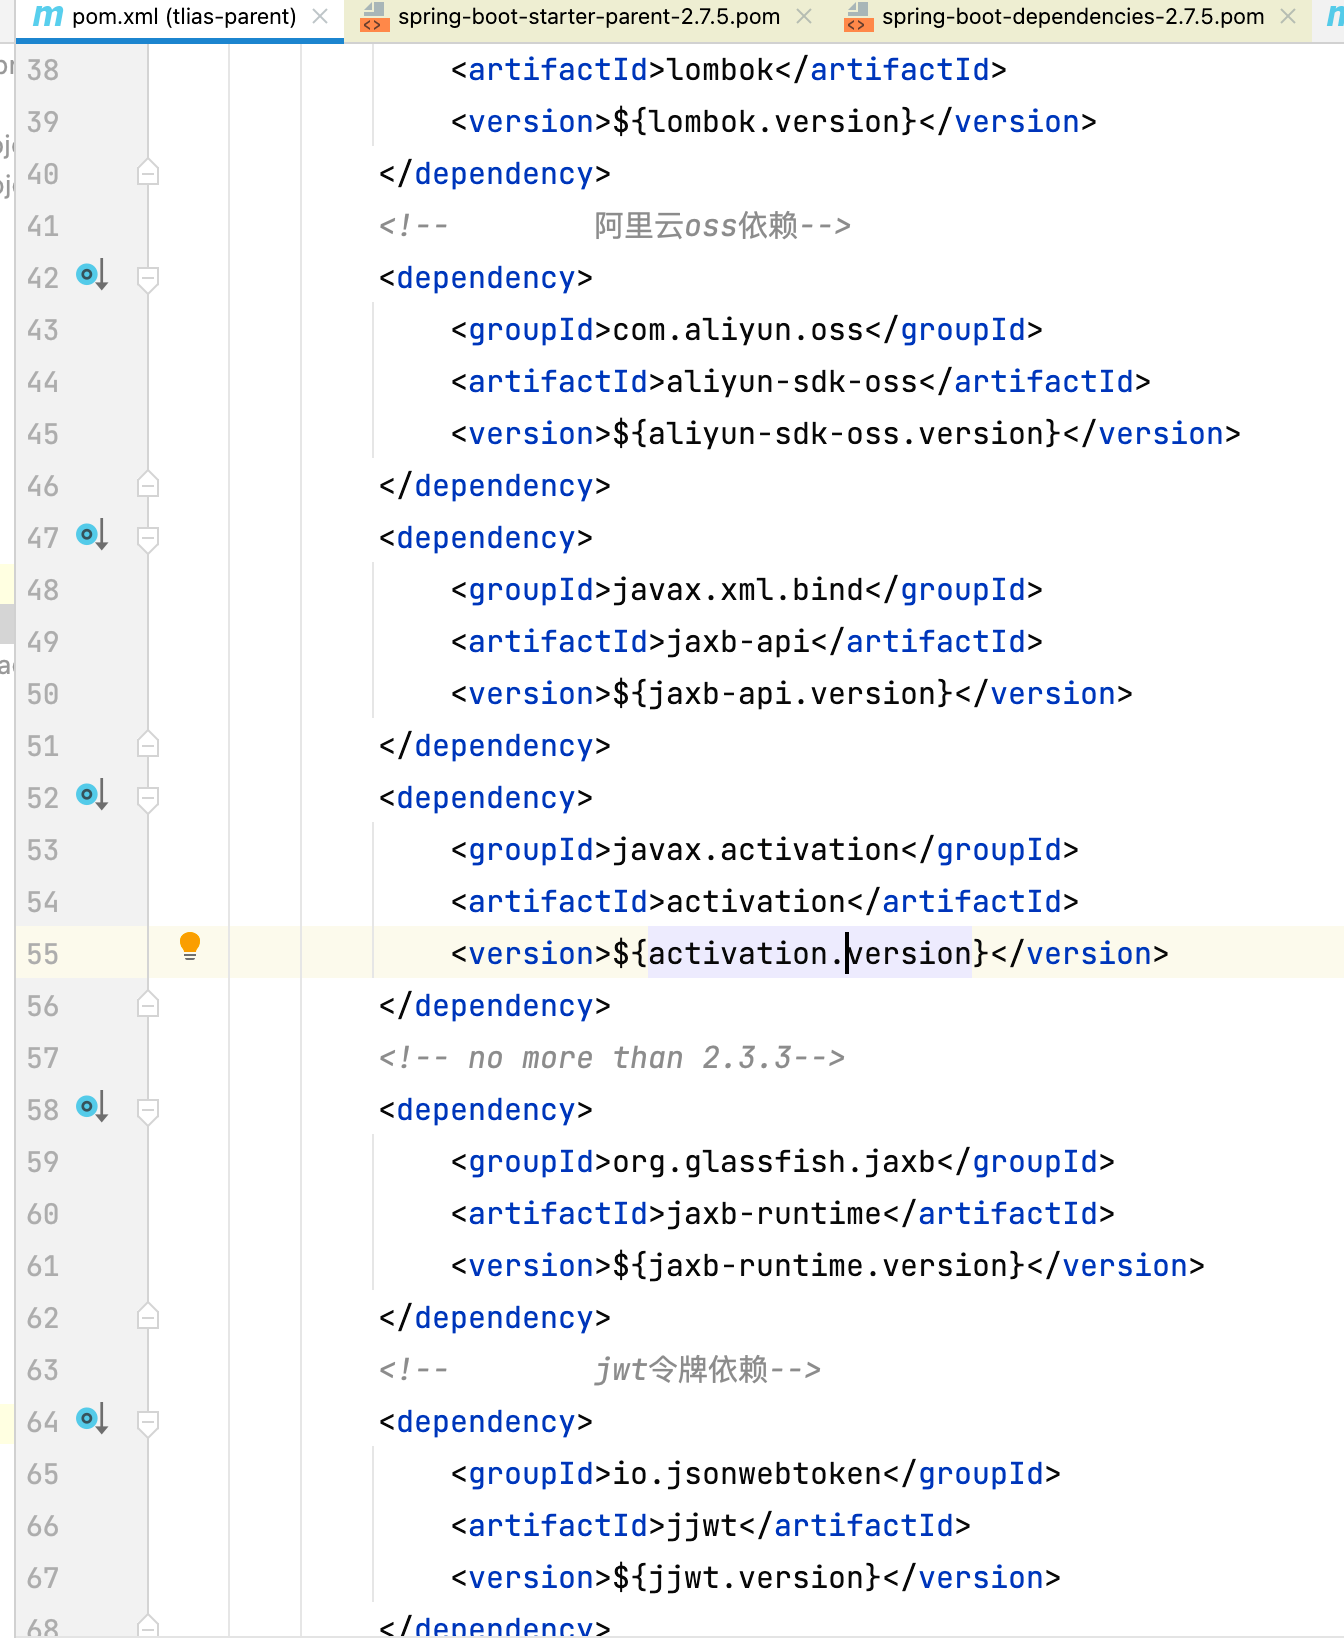1344x1638 pixels.
Task: Click the ${jaxb-runtime.version} property reference
Action: pos(819,1266)
